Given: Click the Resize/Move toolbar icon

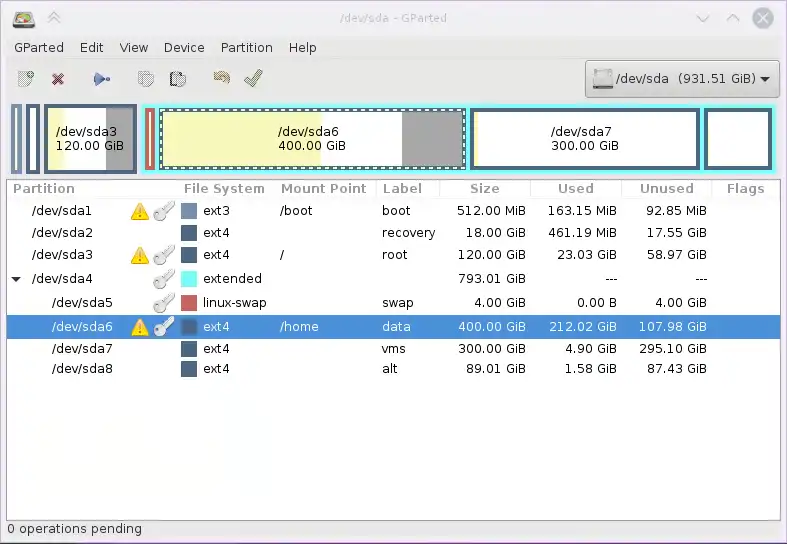Looking at the screenshot, I should point(102,79).
